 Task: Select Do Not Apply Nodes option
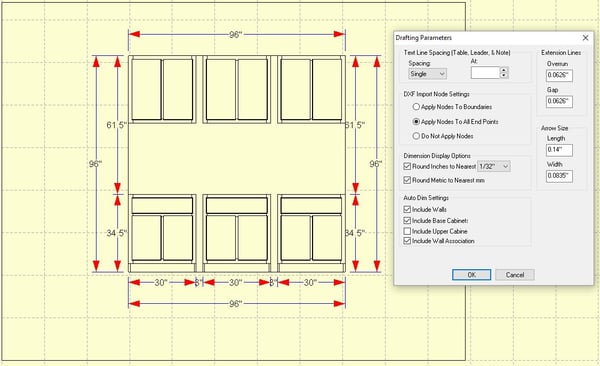[x=416, y=136]
